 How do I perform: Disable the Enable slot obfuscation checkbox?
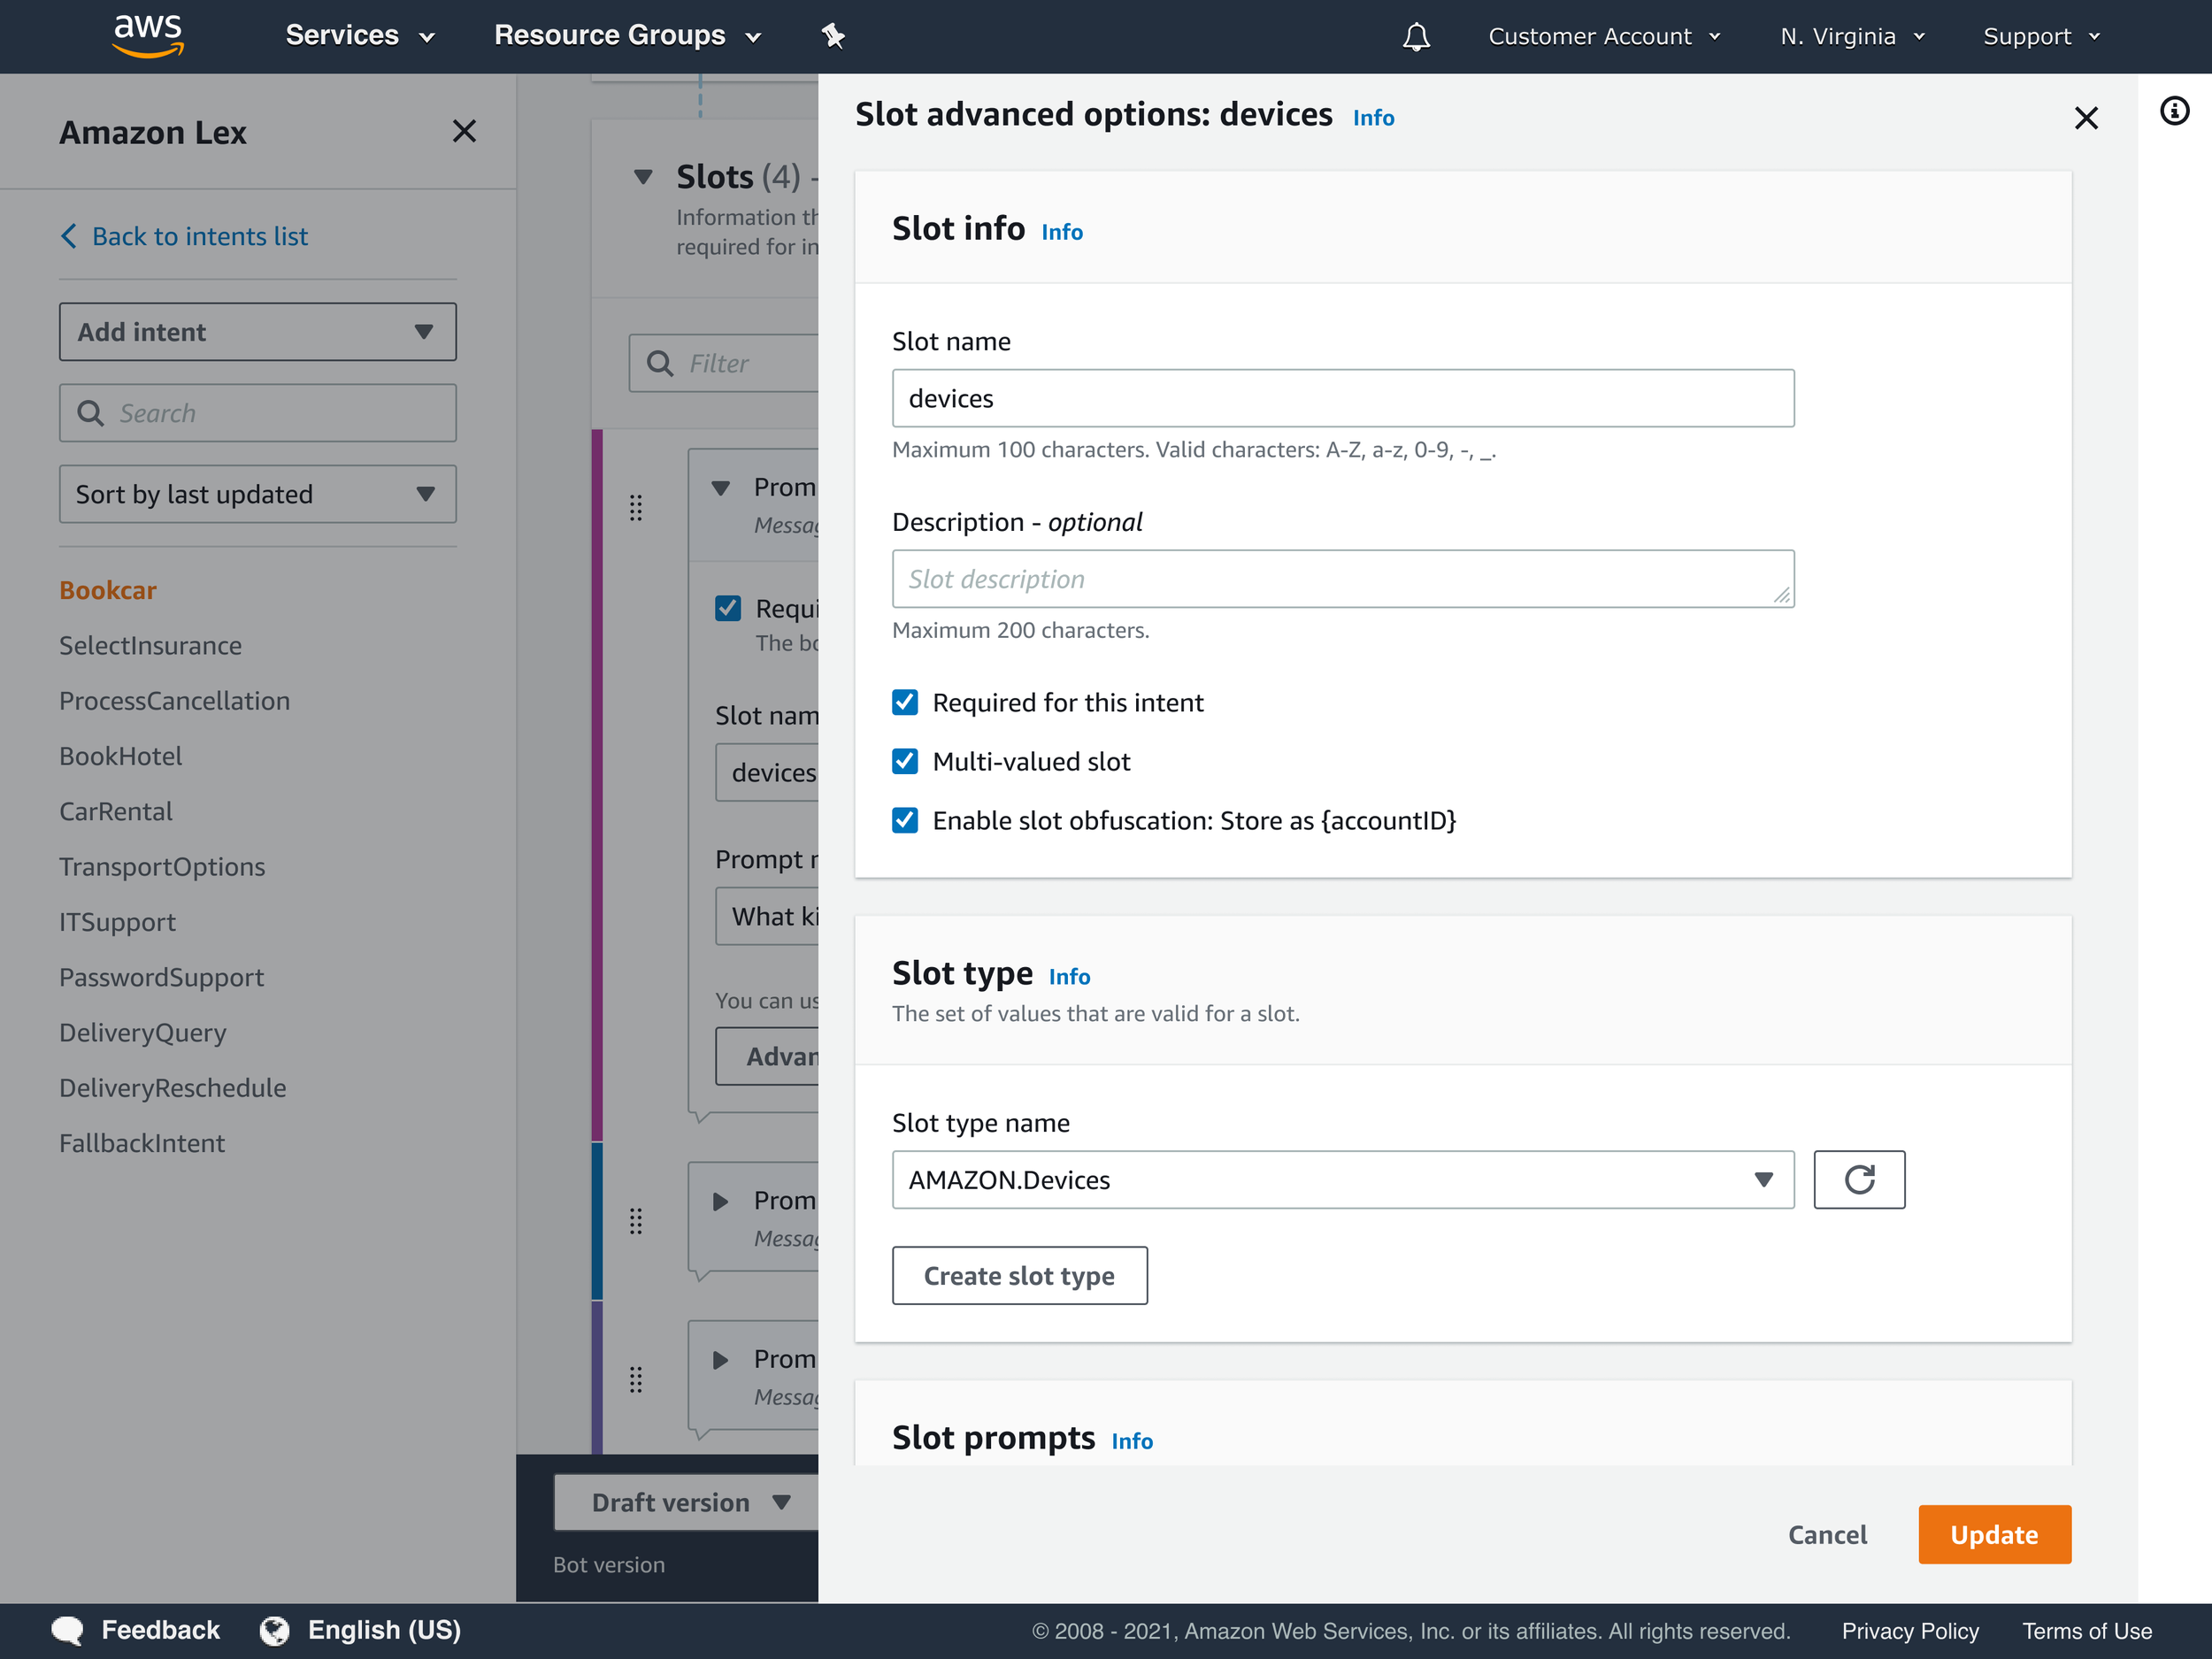tap(904, 820)
